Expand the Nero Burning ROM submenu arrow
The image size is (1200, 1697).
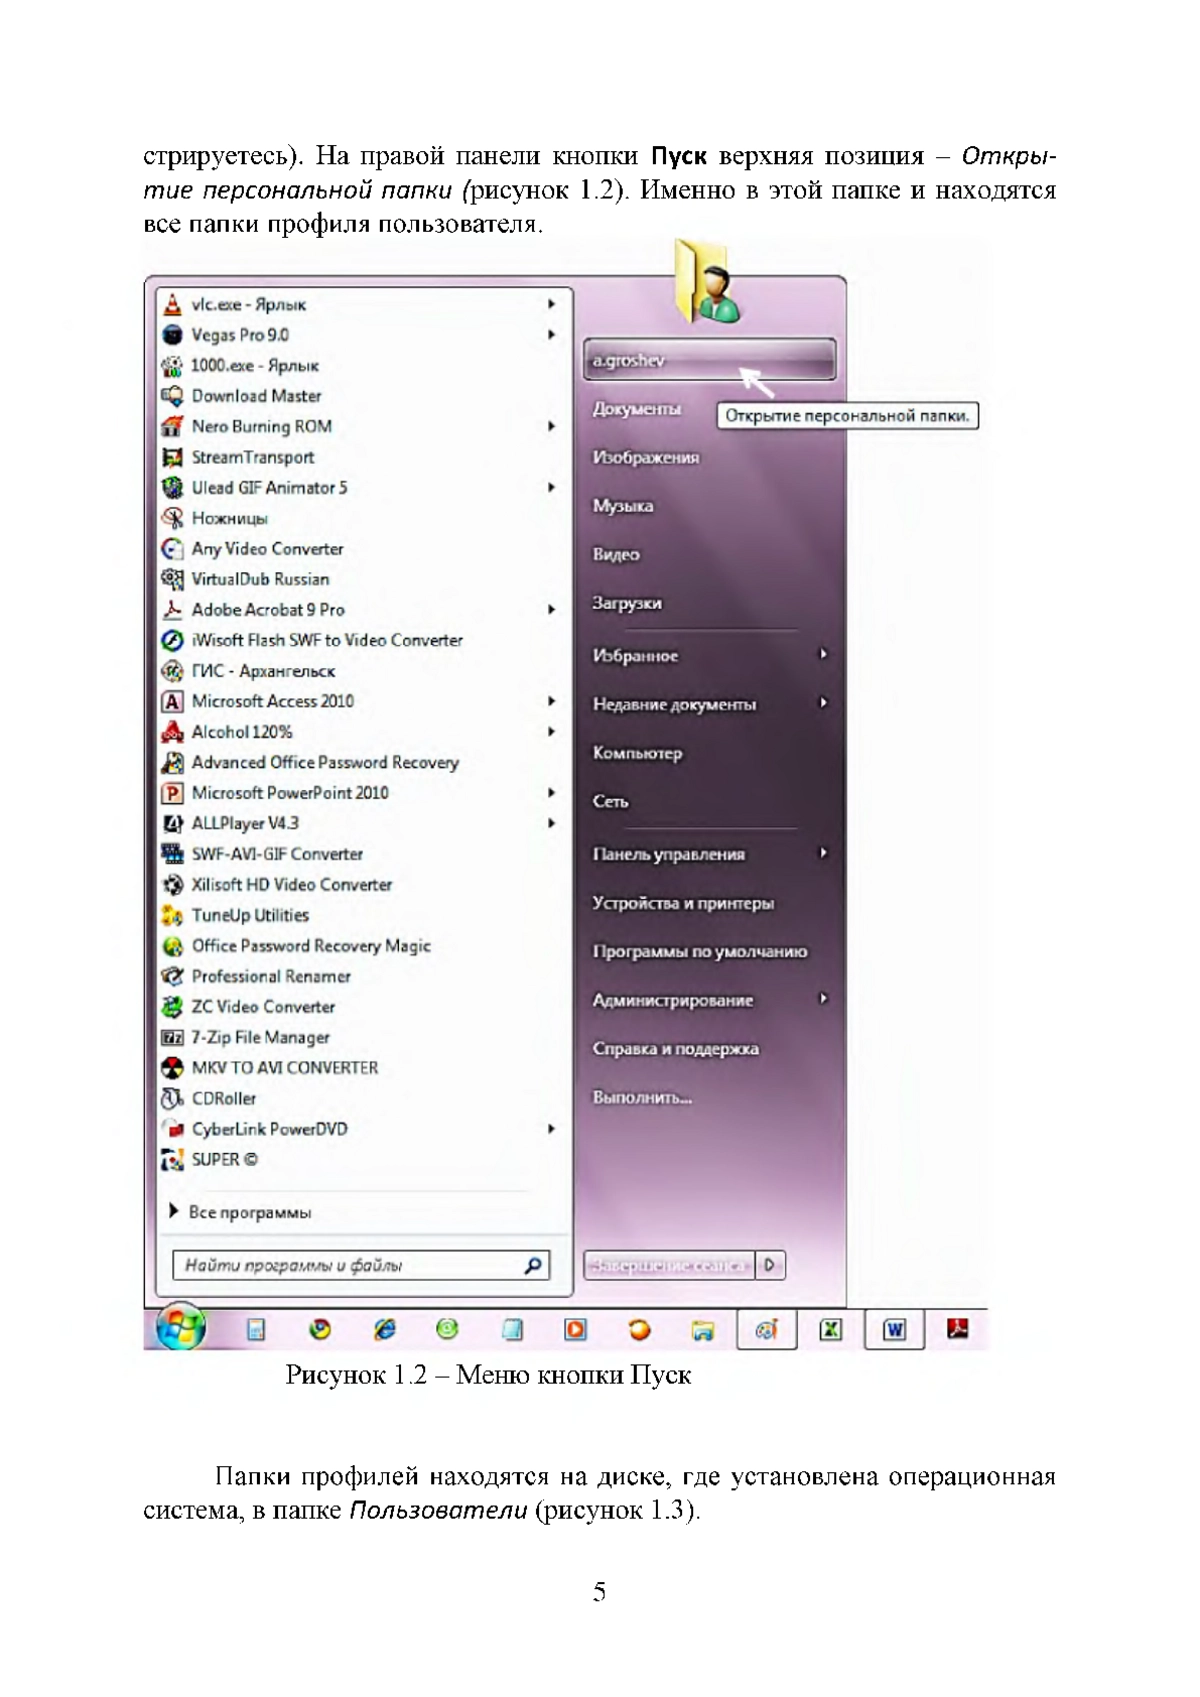coord(551,426)
